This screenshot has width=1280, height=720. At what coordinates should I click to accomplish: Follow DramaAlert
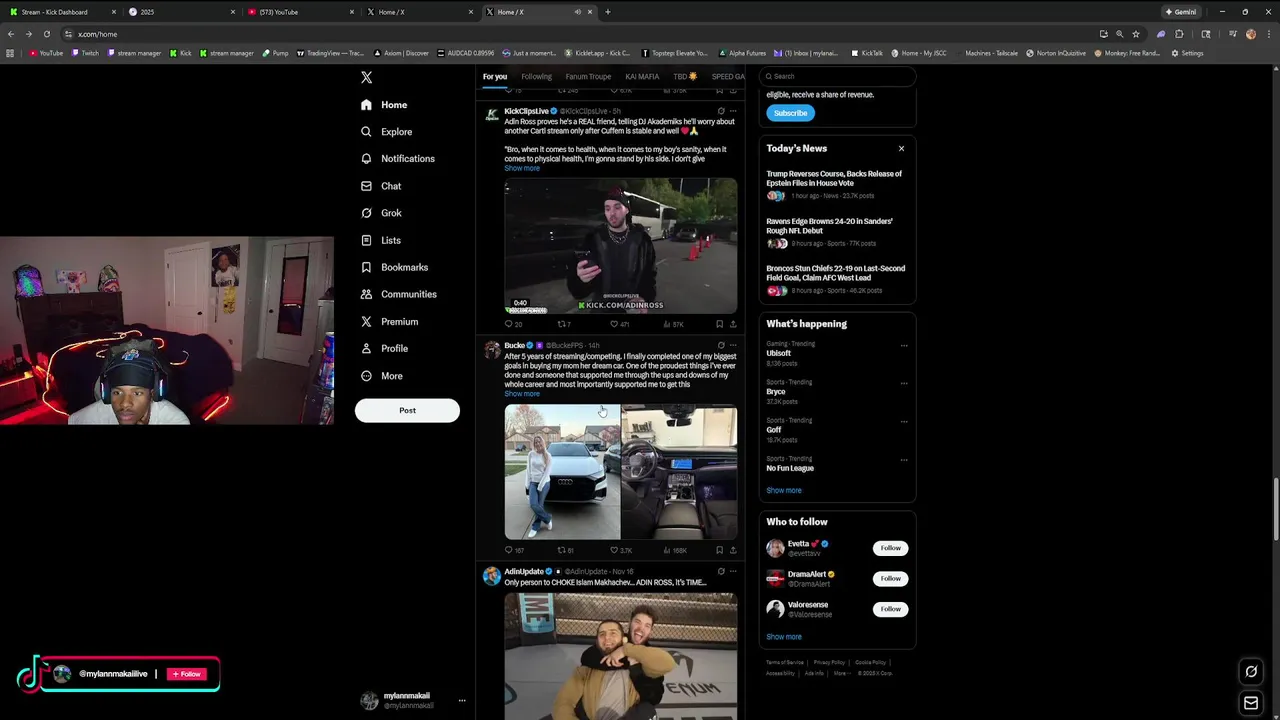[x=890, y=578]
